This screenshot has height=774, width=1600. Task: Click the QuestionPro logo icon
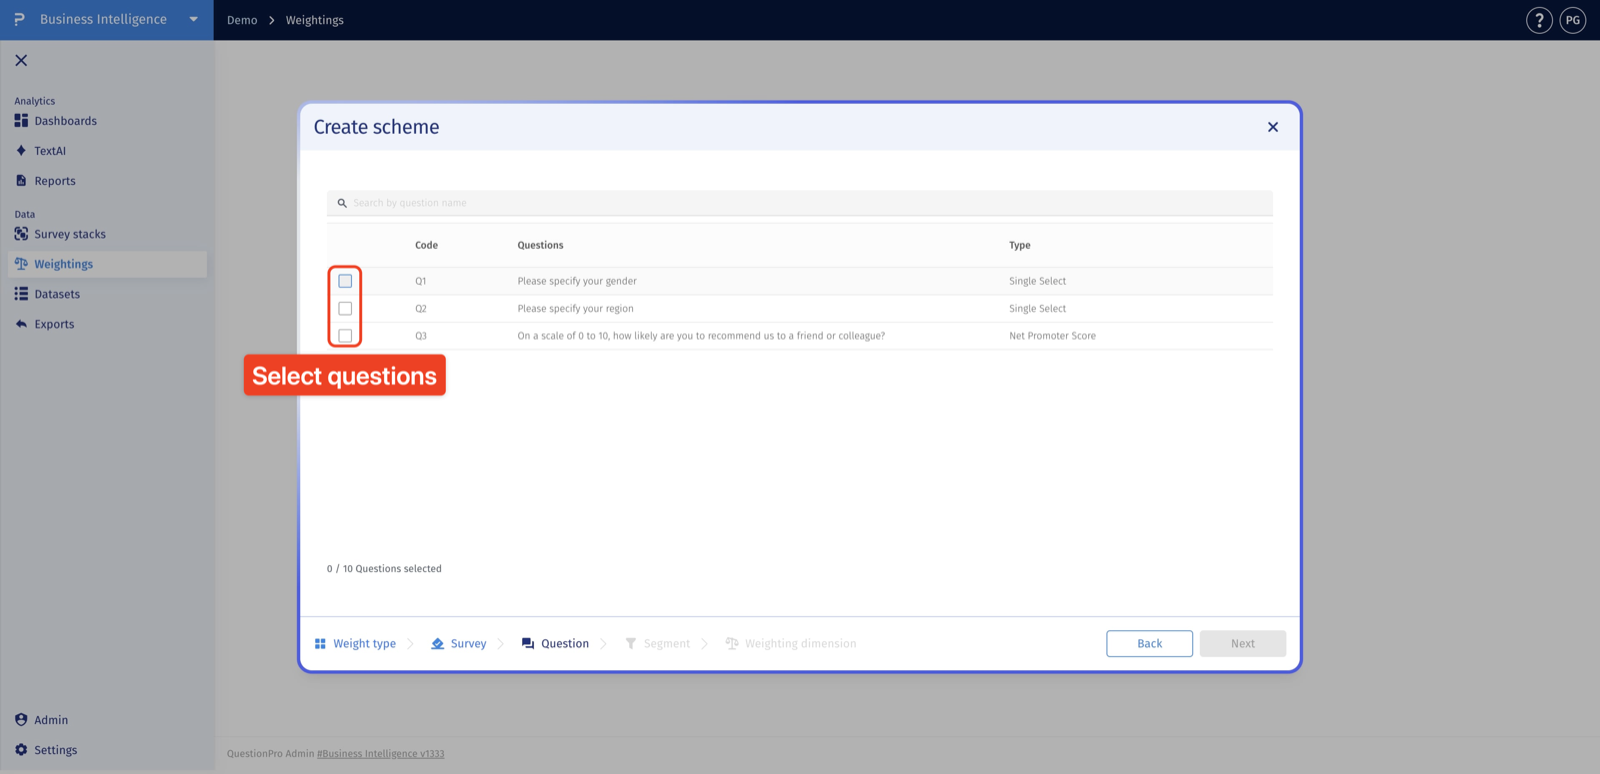coord(19,19)
